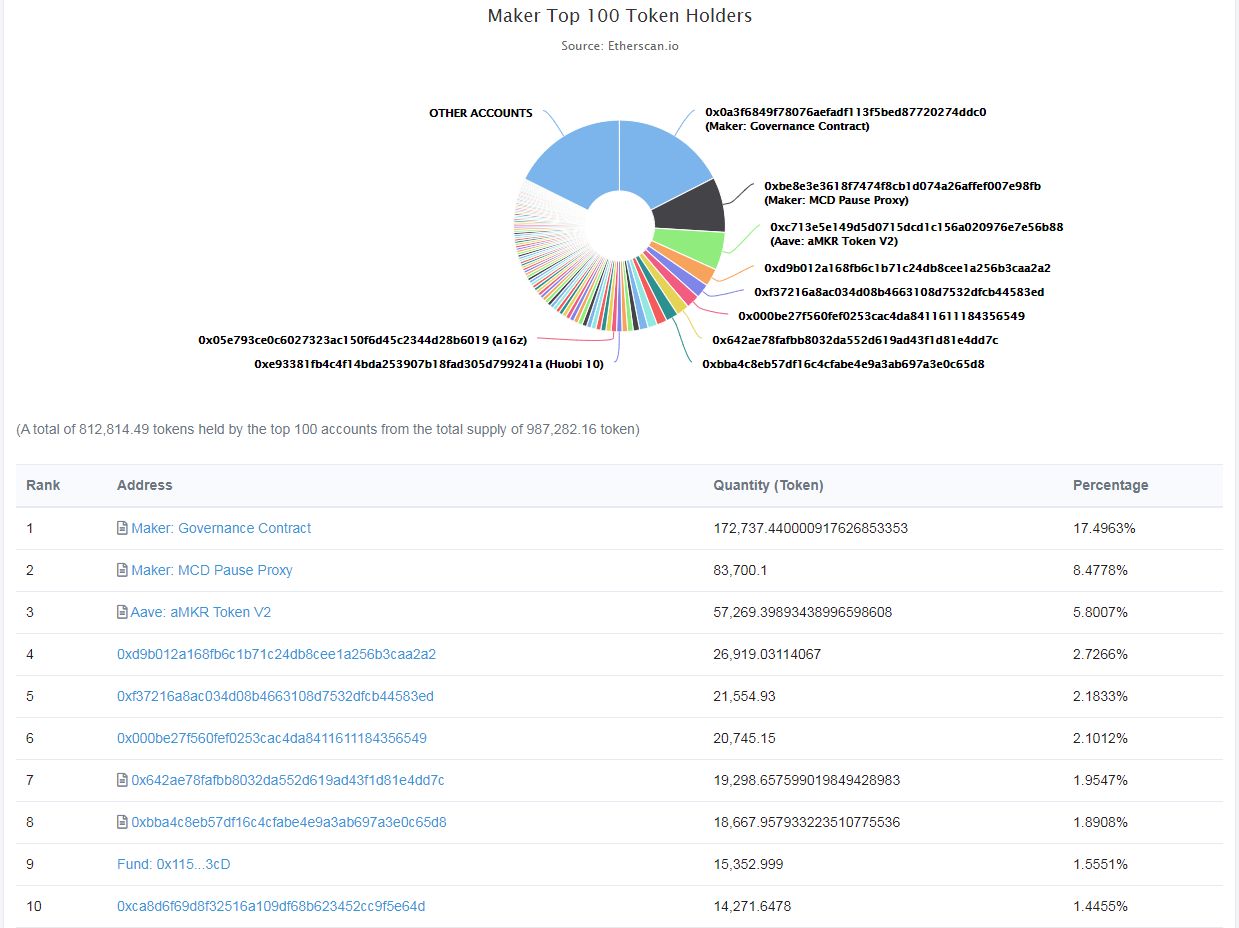The width and height of the screenshot is (1239, 928).
Task: Click the OTHER ACCOUNTS chart label
Action: tap(481, 113)
